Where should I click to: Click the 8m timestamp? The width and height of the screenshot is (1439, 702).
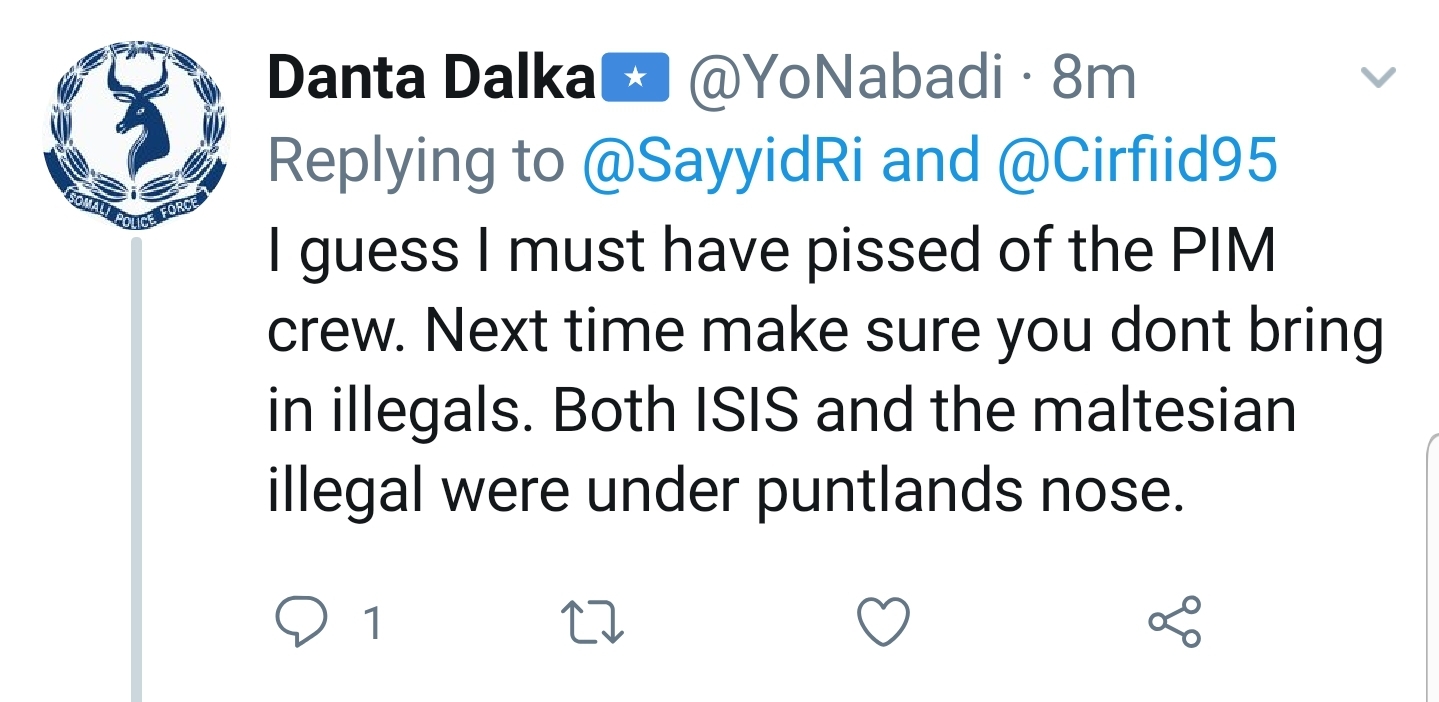(x=1094, y=79)
